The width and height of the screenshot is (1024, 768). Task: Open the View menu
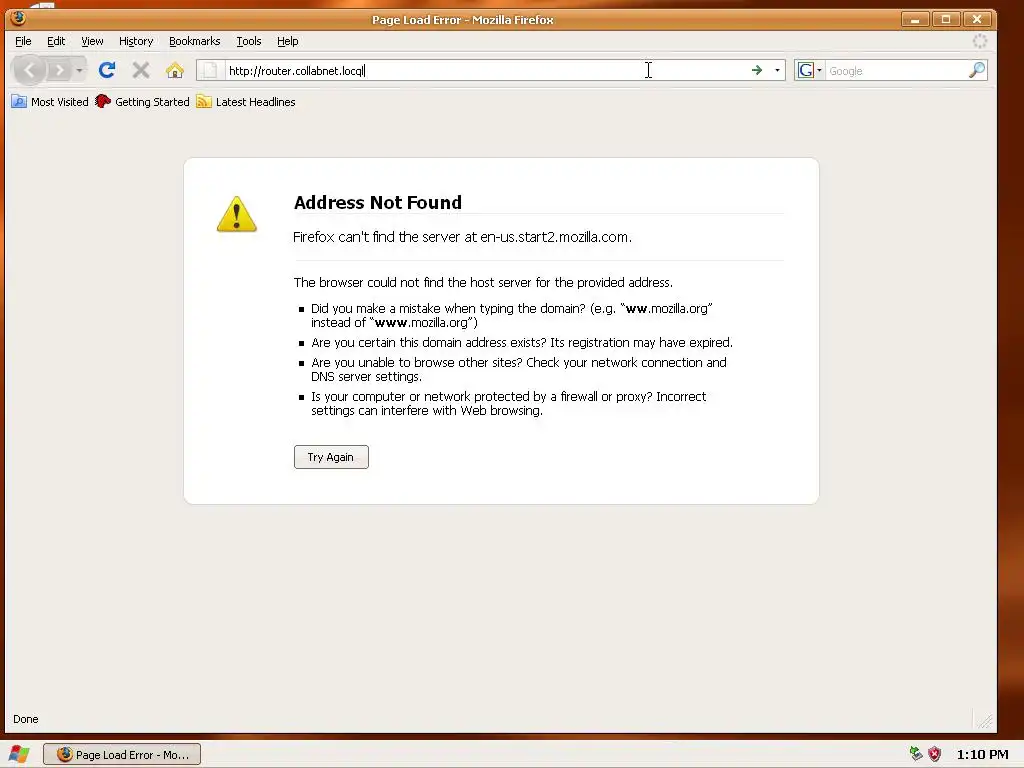tap(92, 41)
